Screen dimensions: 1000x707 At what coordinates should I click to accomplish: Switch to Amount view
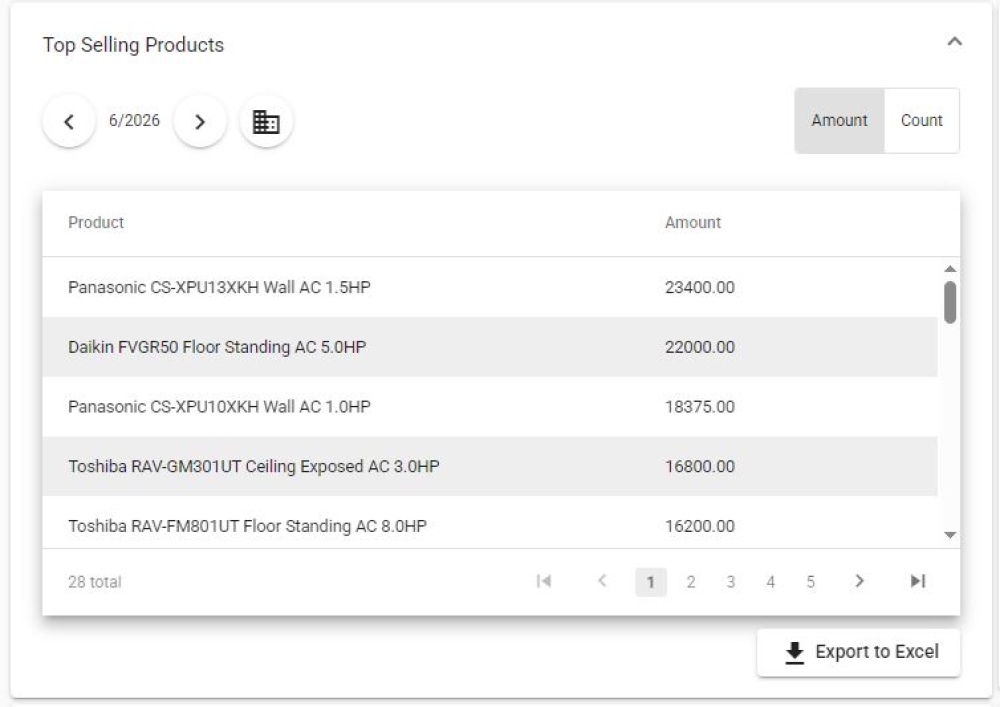tap(839, 120)
